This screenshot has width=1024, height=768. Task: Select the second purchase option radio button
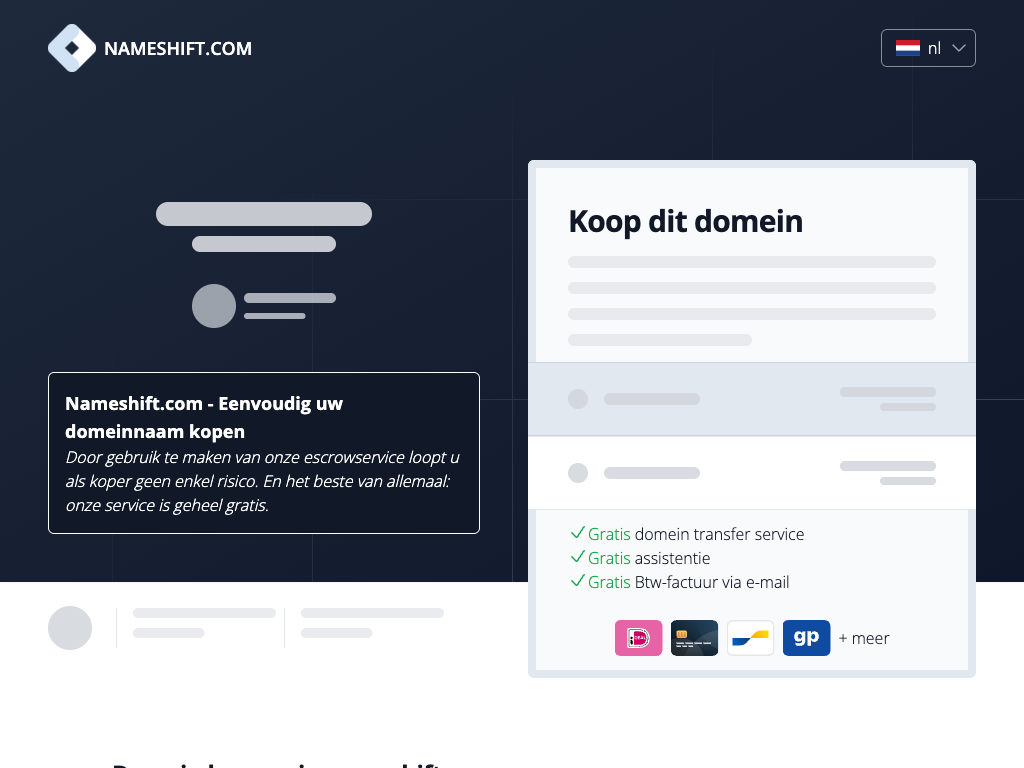(x=578, y=473)
